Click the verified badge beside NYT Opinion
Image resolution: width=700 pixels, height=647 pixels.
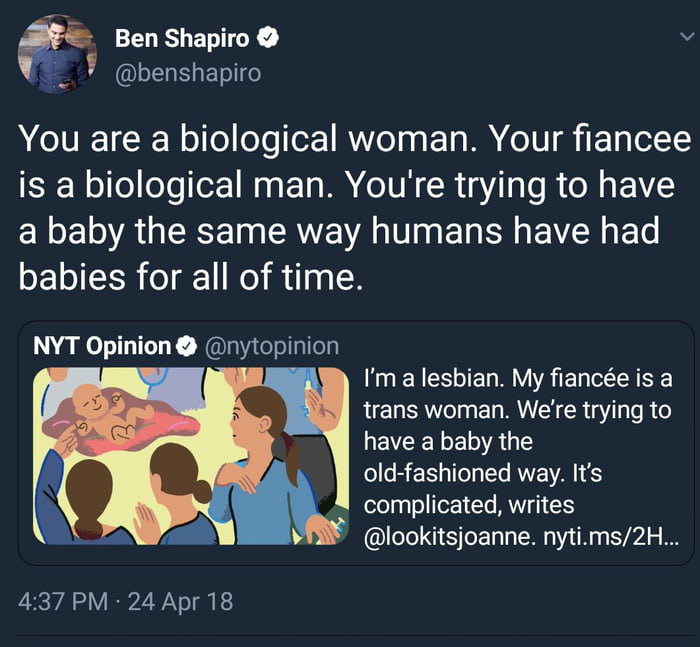pos(186,346)
